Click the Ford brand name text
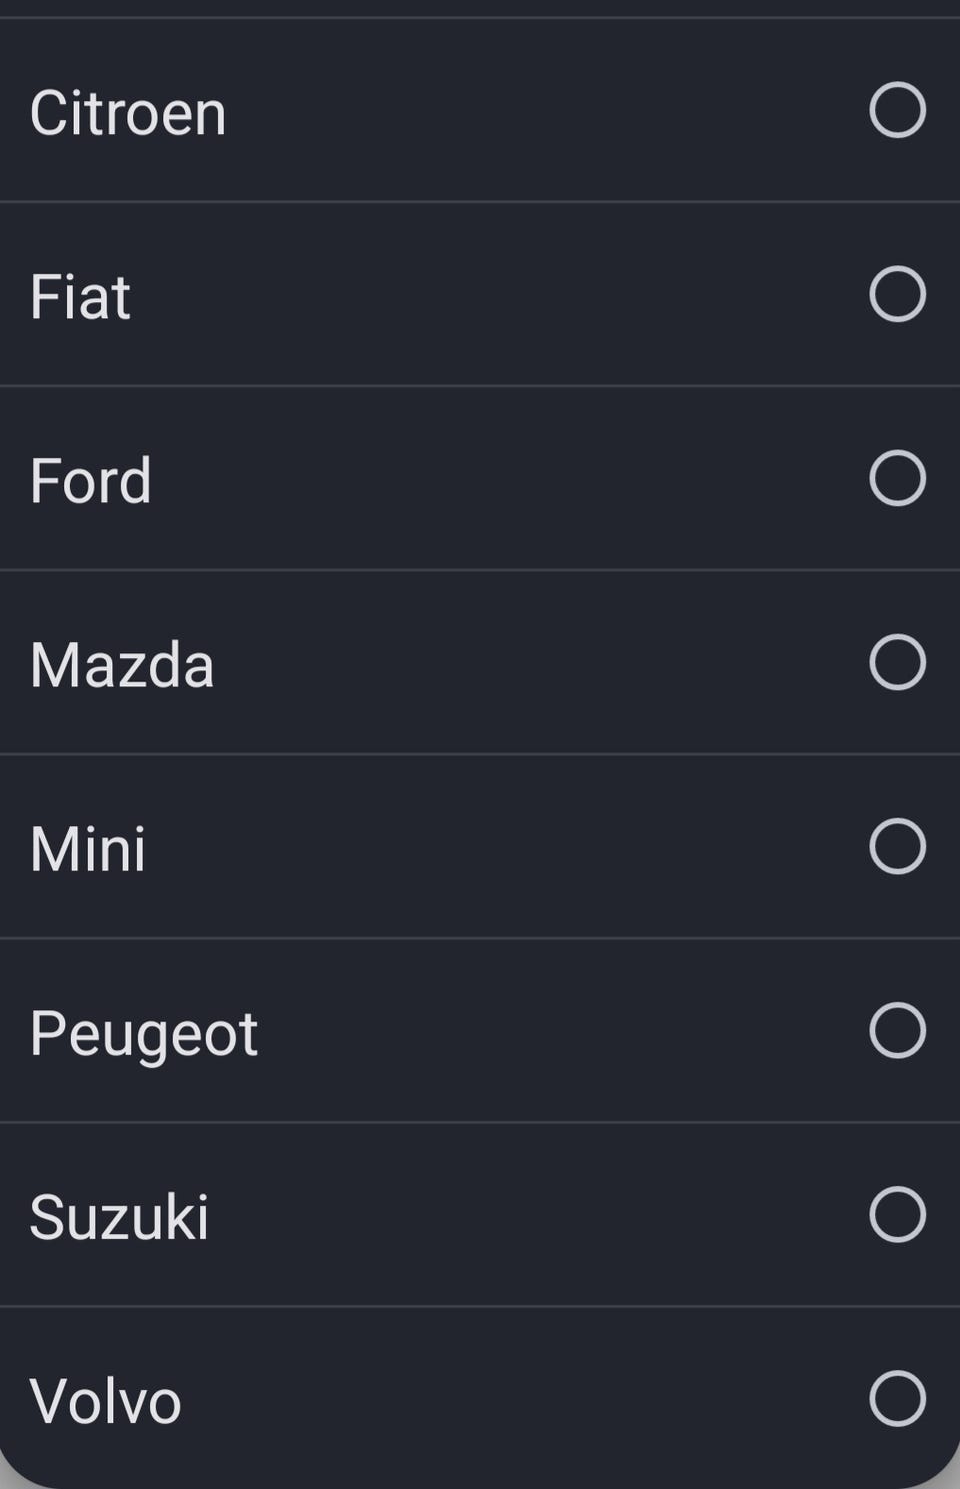Image resolution: width=960 pixels, height=1489 pixels. click(x=90, y=480)
